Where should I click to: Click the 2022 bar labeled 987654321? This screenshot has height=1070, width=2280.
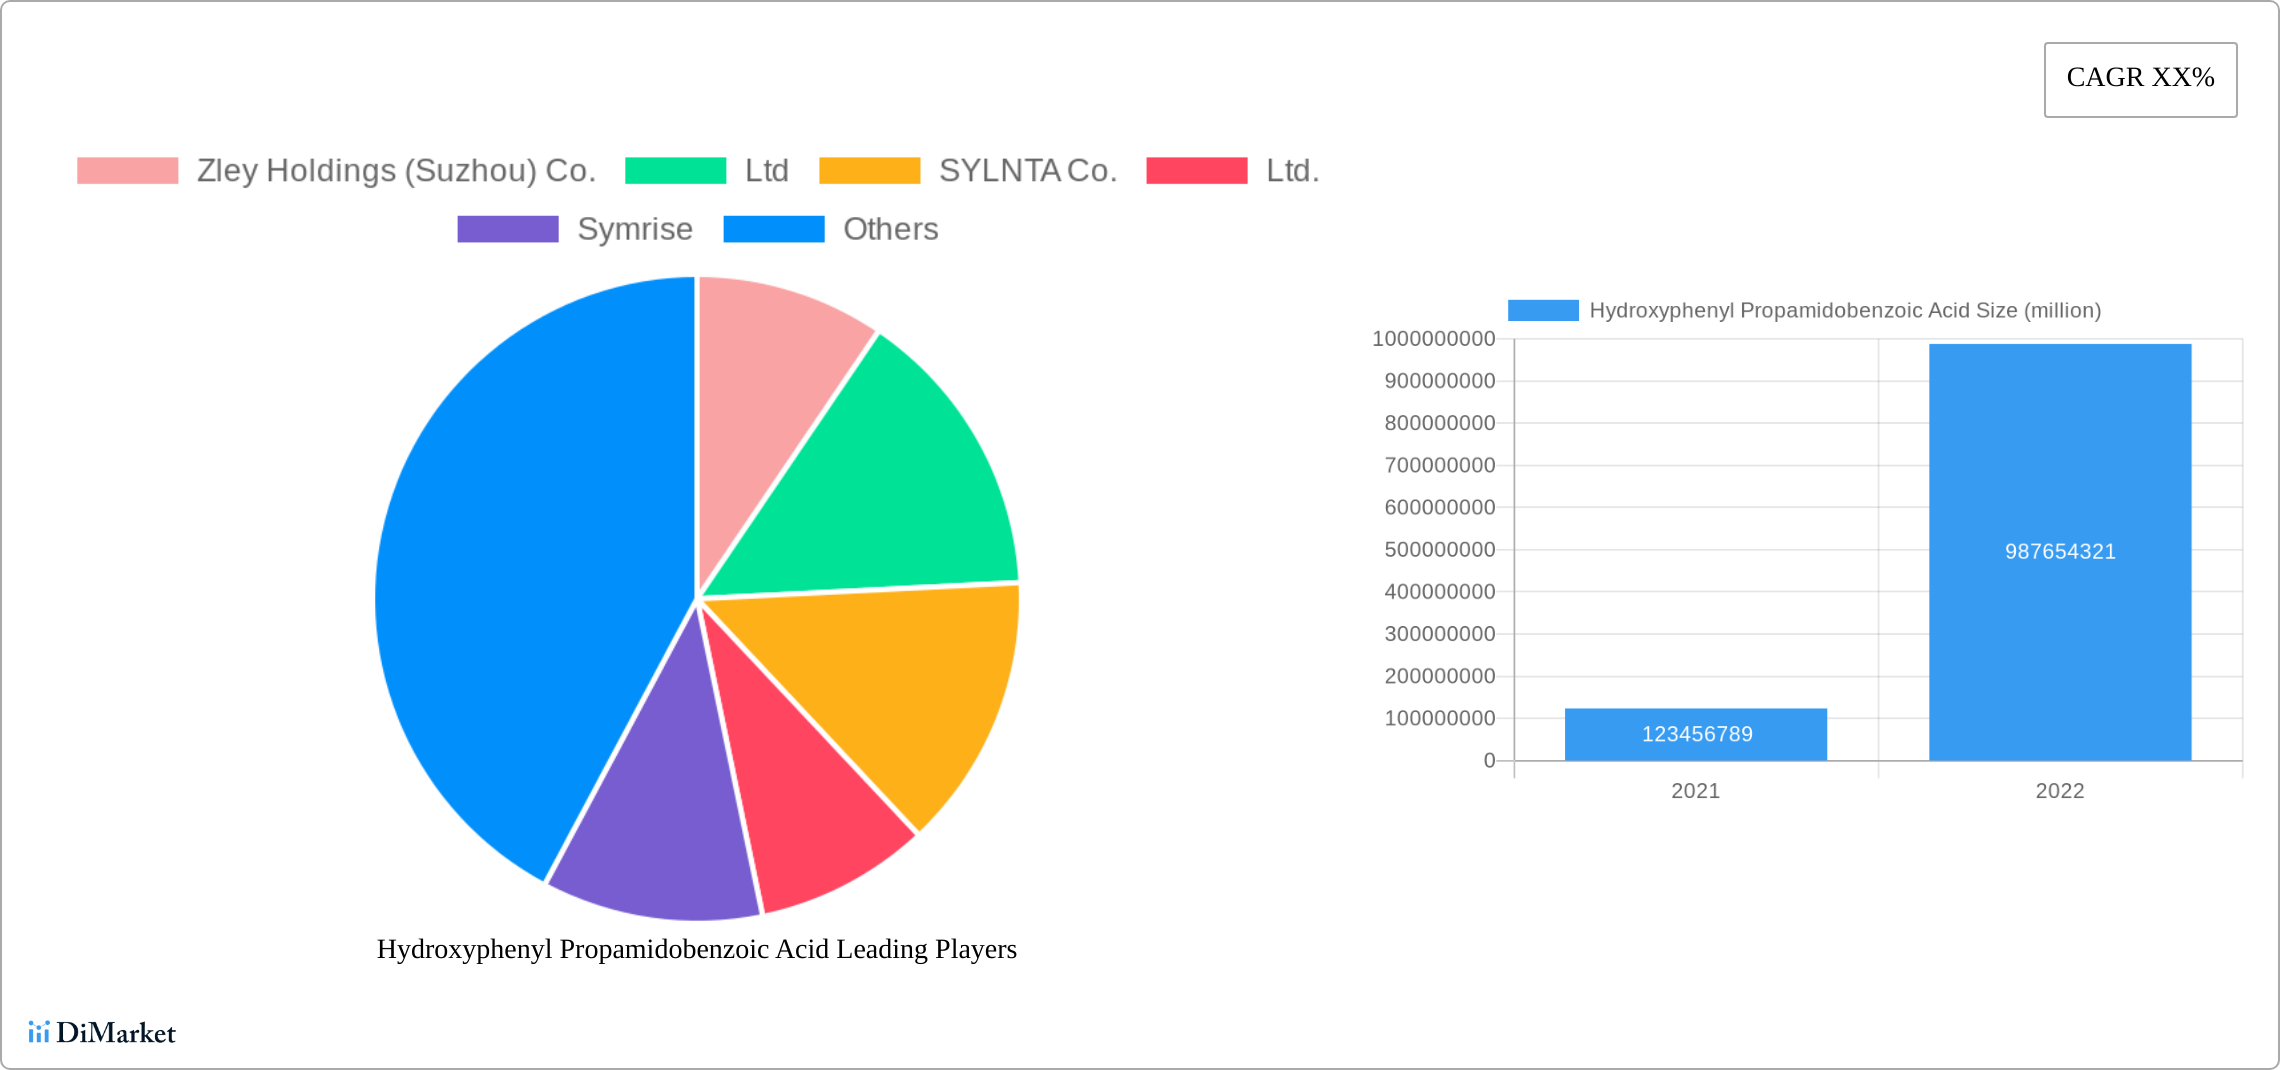(2059, 551)
